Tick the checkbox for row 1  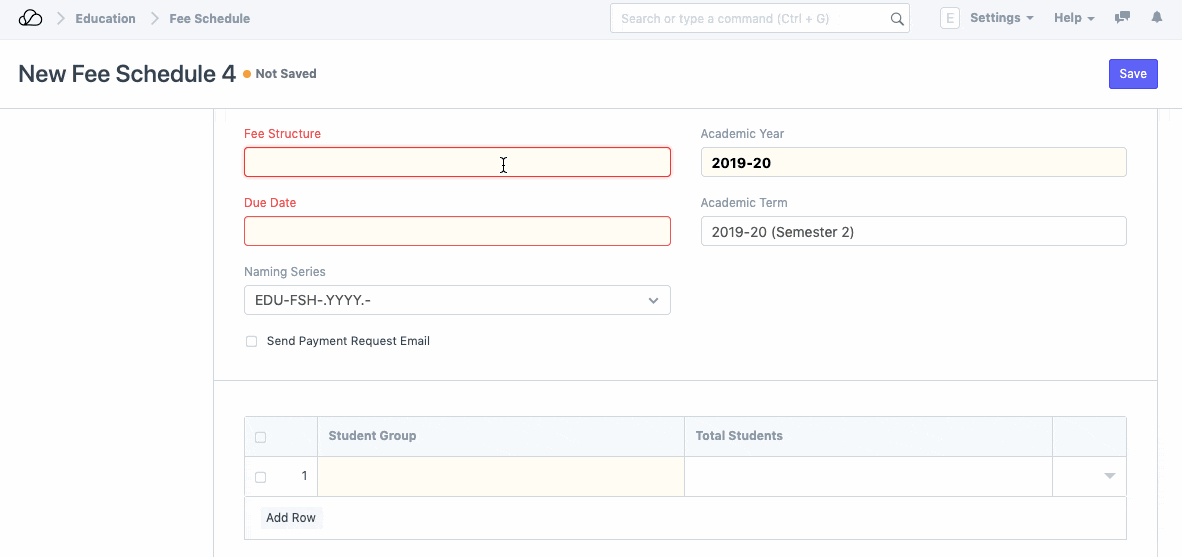coord(261,477)
